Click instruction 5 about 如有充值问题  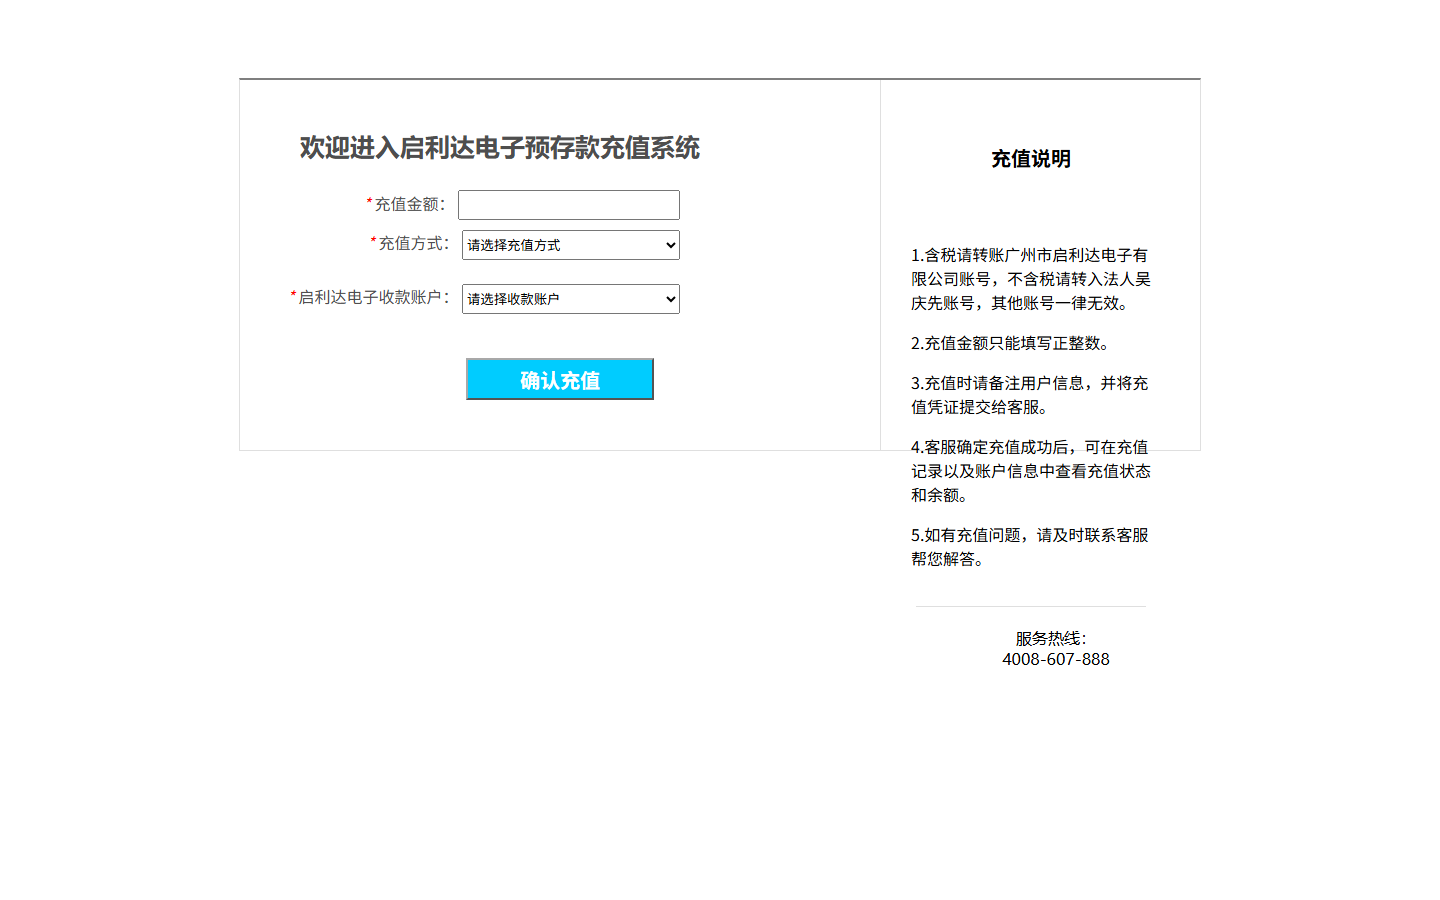[1030, 547]
